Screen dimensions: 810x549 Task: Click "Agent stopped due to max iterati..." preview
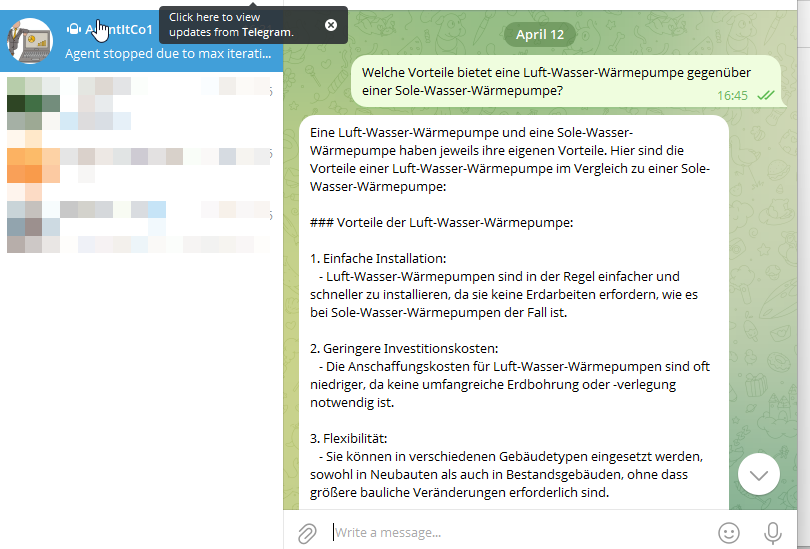coord(167,53)
